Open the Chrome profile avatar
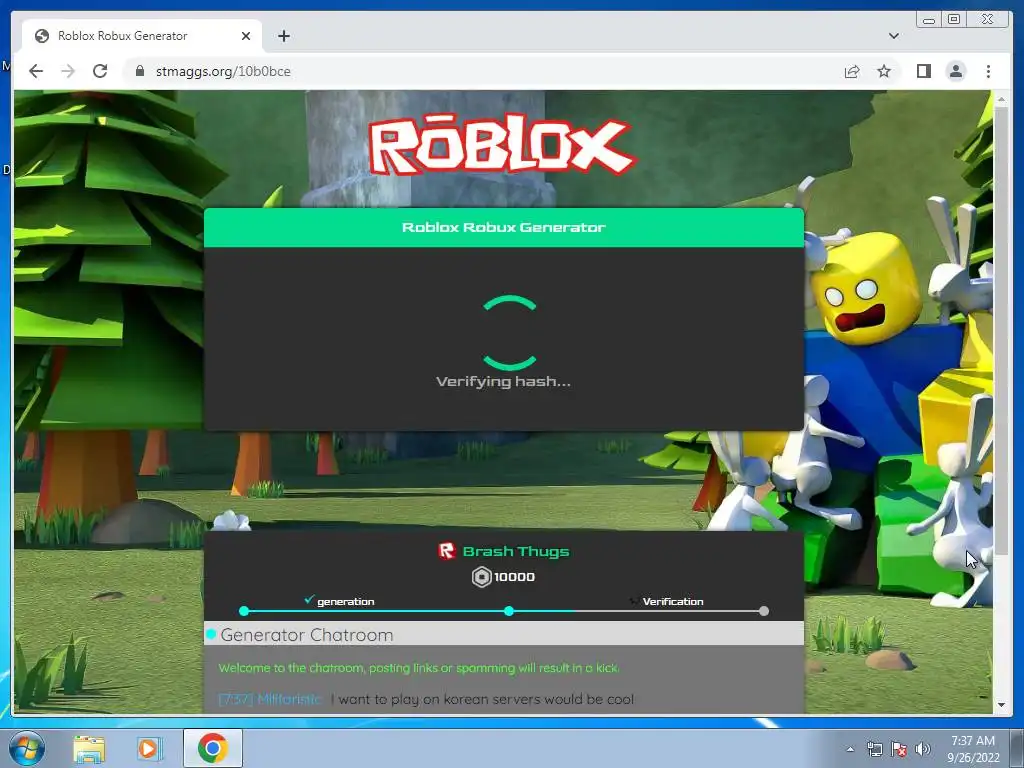 pyautogui.click(x=956, y=71)
